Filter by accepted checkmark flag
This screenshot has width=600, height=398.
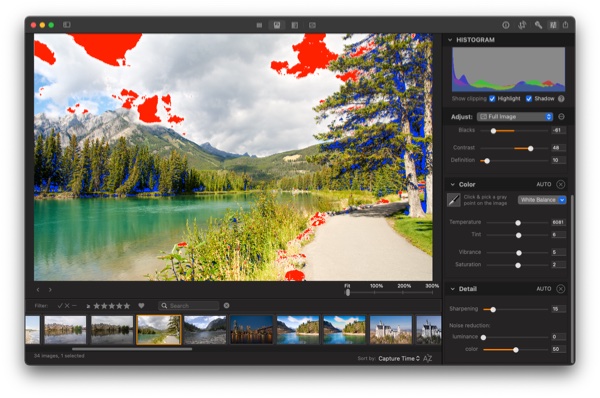(x=60, y=306)
